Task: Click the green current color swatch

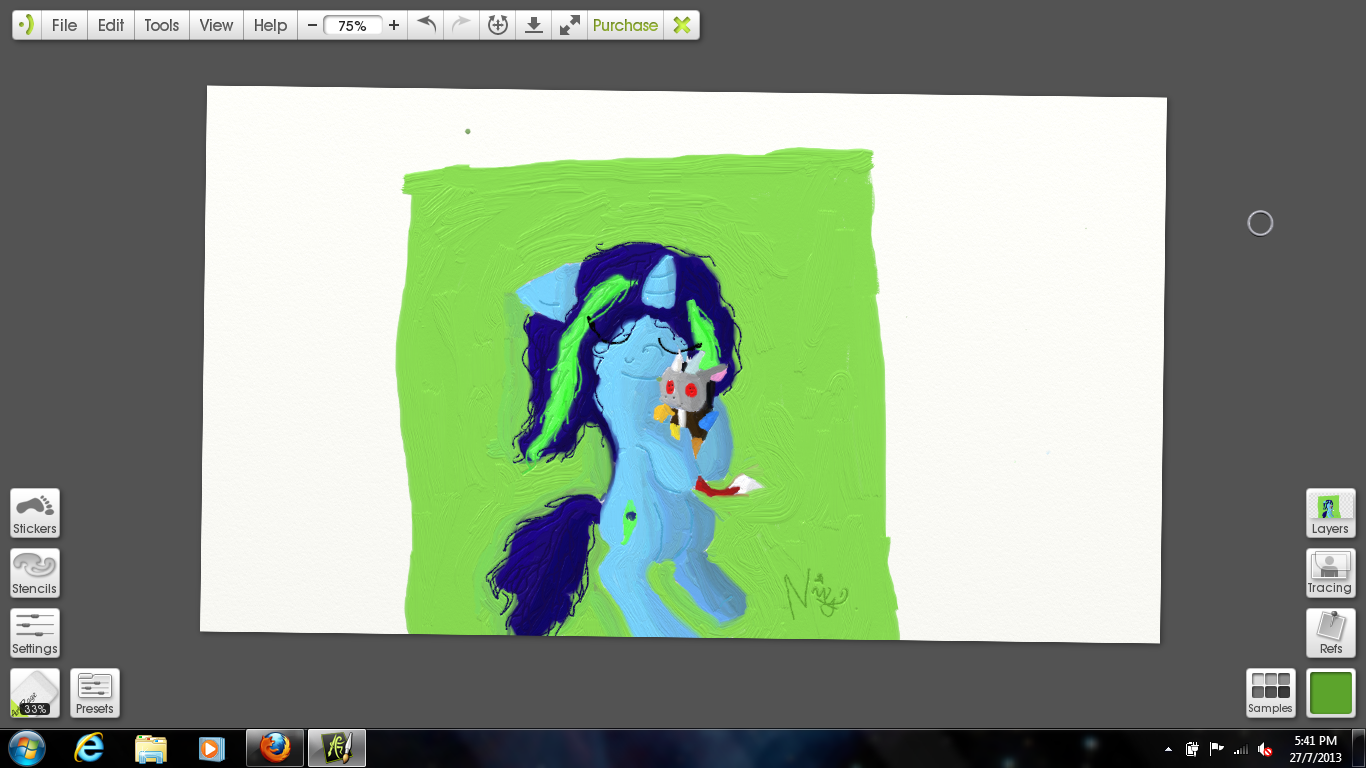Action: pyautogui.click(x=1331, y=693)
